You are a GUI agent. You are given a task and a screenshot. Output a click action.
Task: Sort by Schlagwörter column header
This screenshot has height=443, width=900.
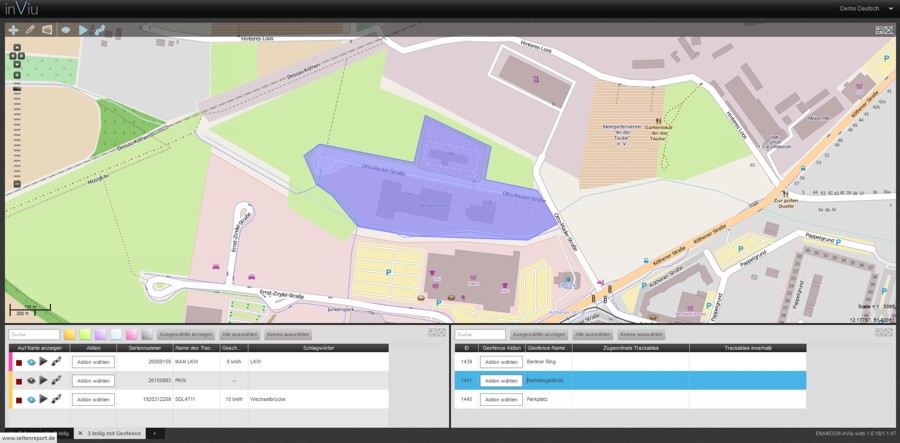coord(319,348)
